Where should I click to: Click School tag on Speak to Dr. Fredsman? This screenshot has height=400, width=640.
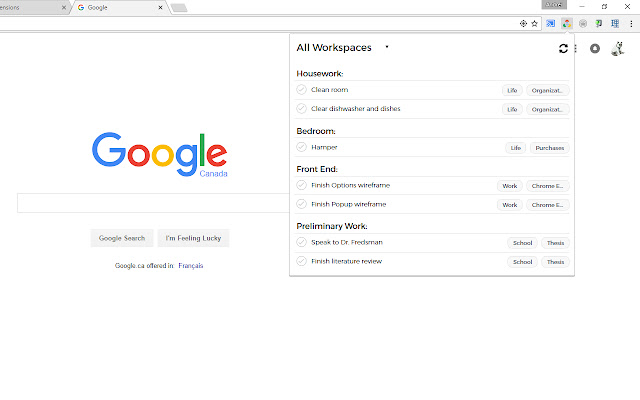pyautogui.click(x=522, y=243)
